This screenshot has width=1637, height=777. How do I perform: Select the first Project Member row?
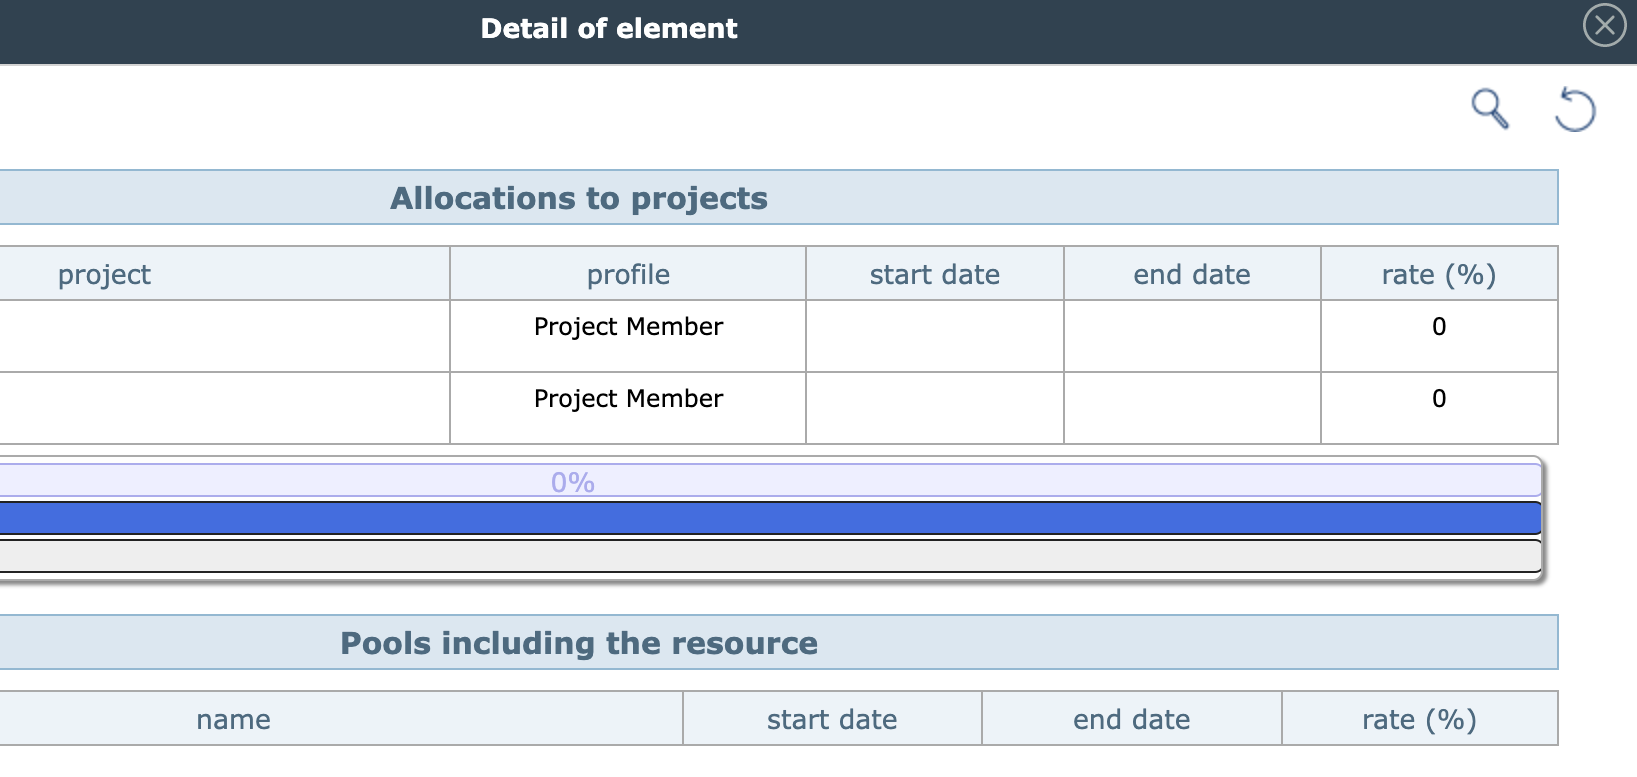point(628,327)
